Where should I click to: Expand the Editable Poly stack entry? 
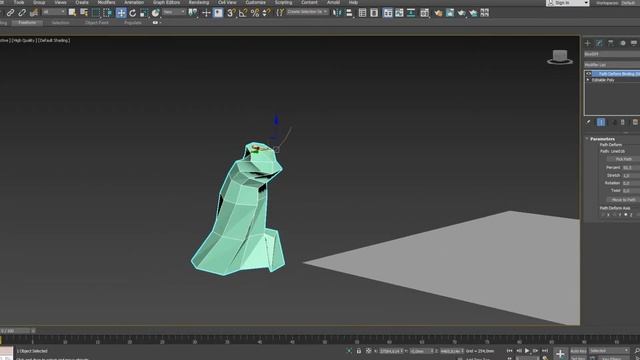[588, 80]
